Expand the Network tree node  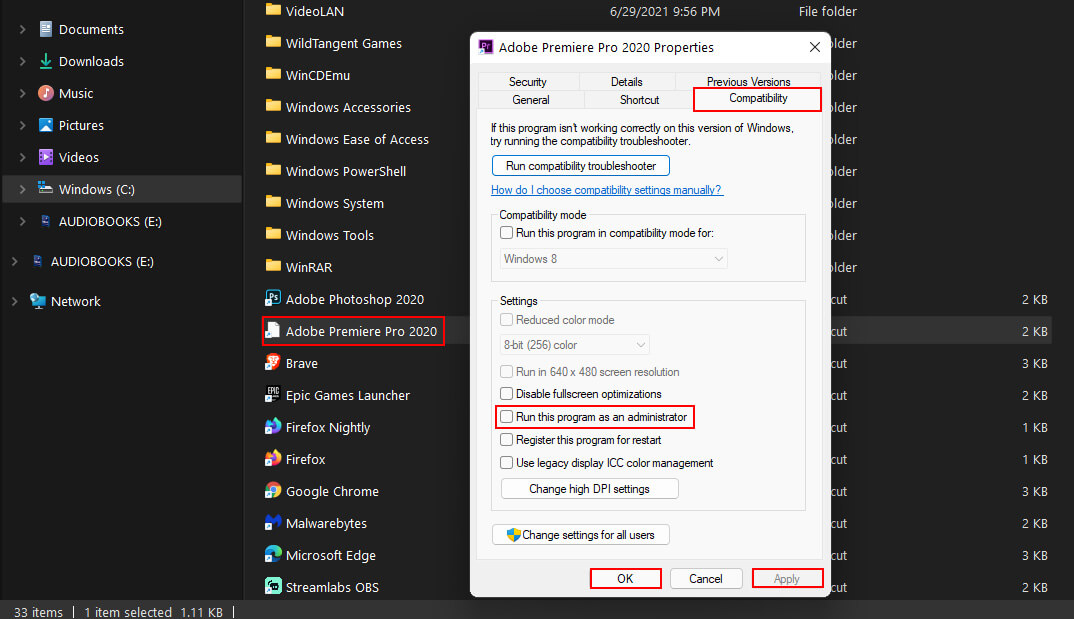click(x=14, y=301)
